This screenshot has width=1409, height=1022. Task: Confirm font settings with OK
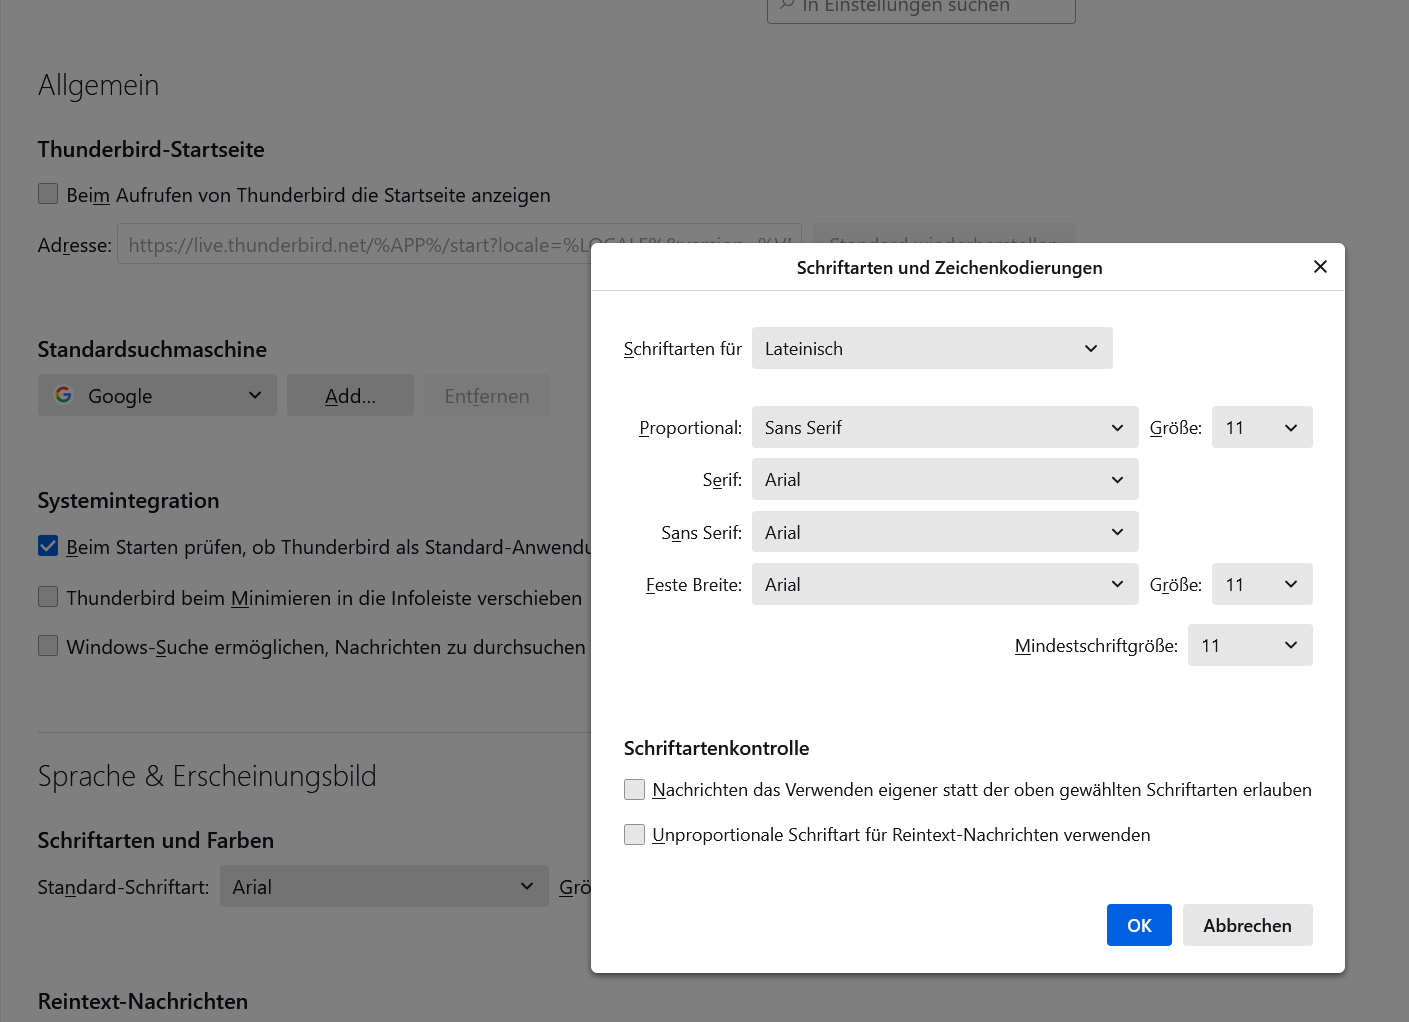click(x=1138, y=925)
